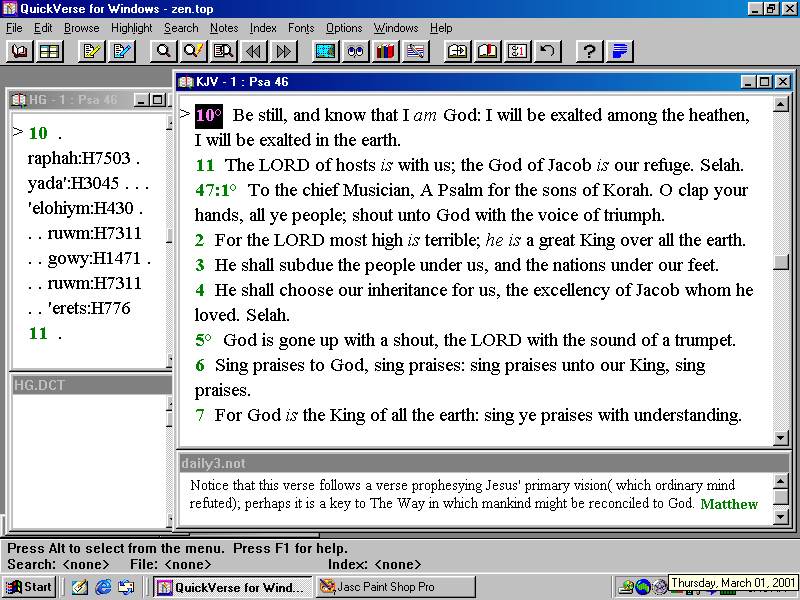
Task: Click the book with red bookmark icon
Action: point(488,51)
